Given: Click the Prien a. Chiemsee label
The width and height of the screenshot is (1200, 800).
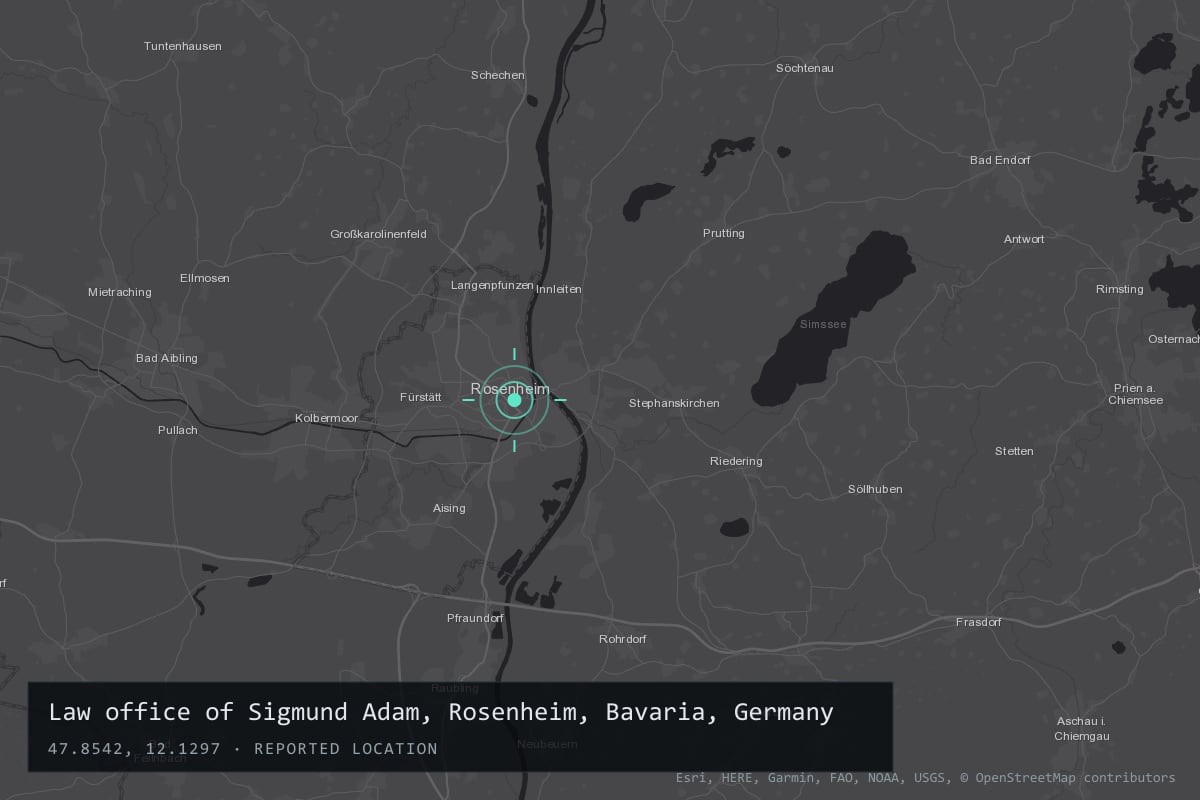Looking at the screenshot, I should click(1135, 394).
